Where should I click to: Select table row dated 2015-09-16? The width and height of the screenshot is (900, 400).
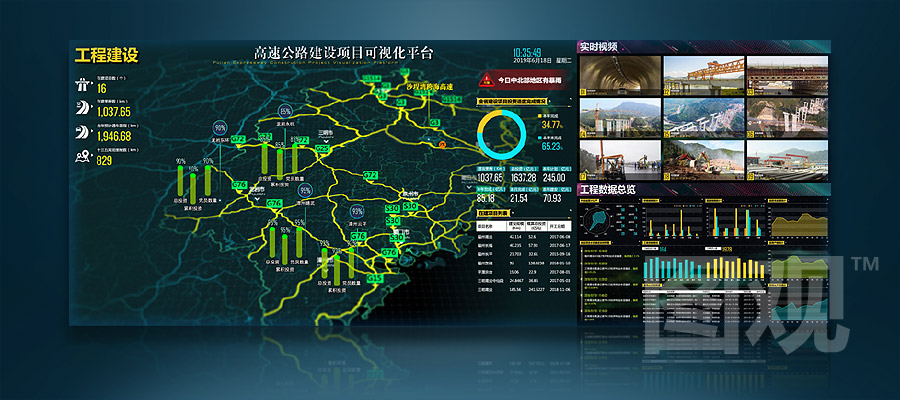524,253
